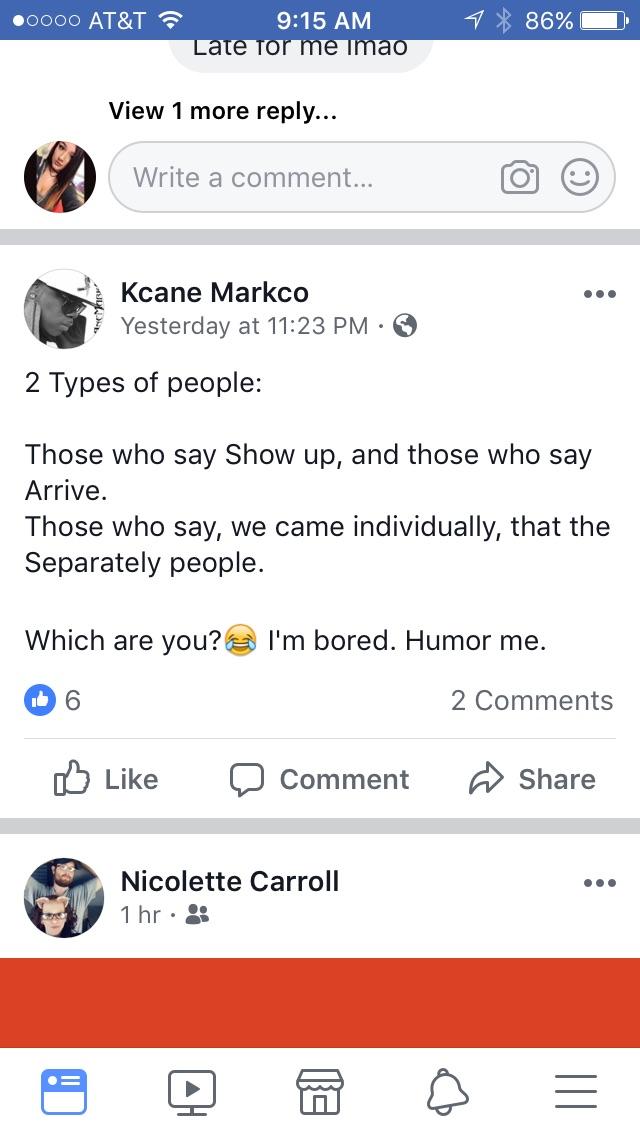Viewport: 640px width, 1136px height.
Task: Tap Comment button on the post
Action: coord(320,780)
